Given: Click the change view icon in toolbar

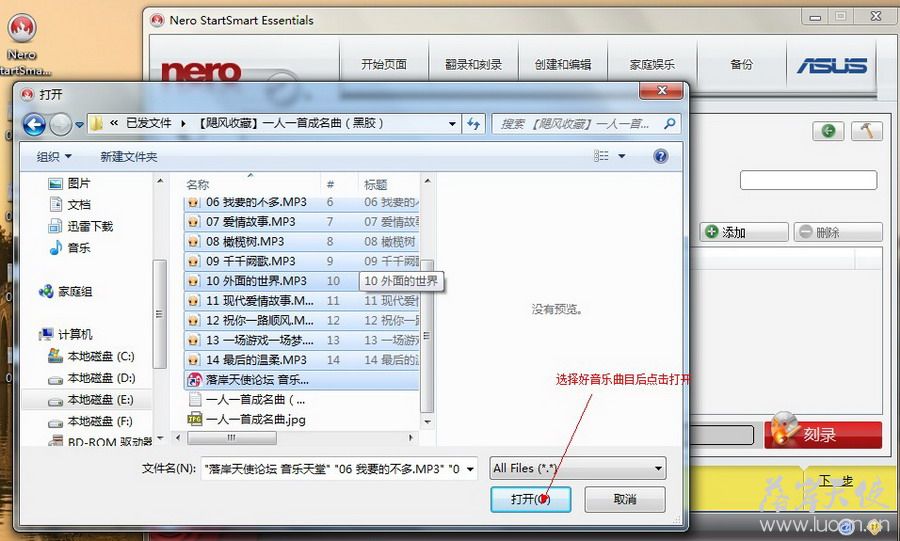Looking at the screenshot, I should (601, 156).
